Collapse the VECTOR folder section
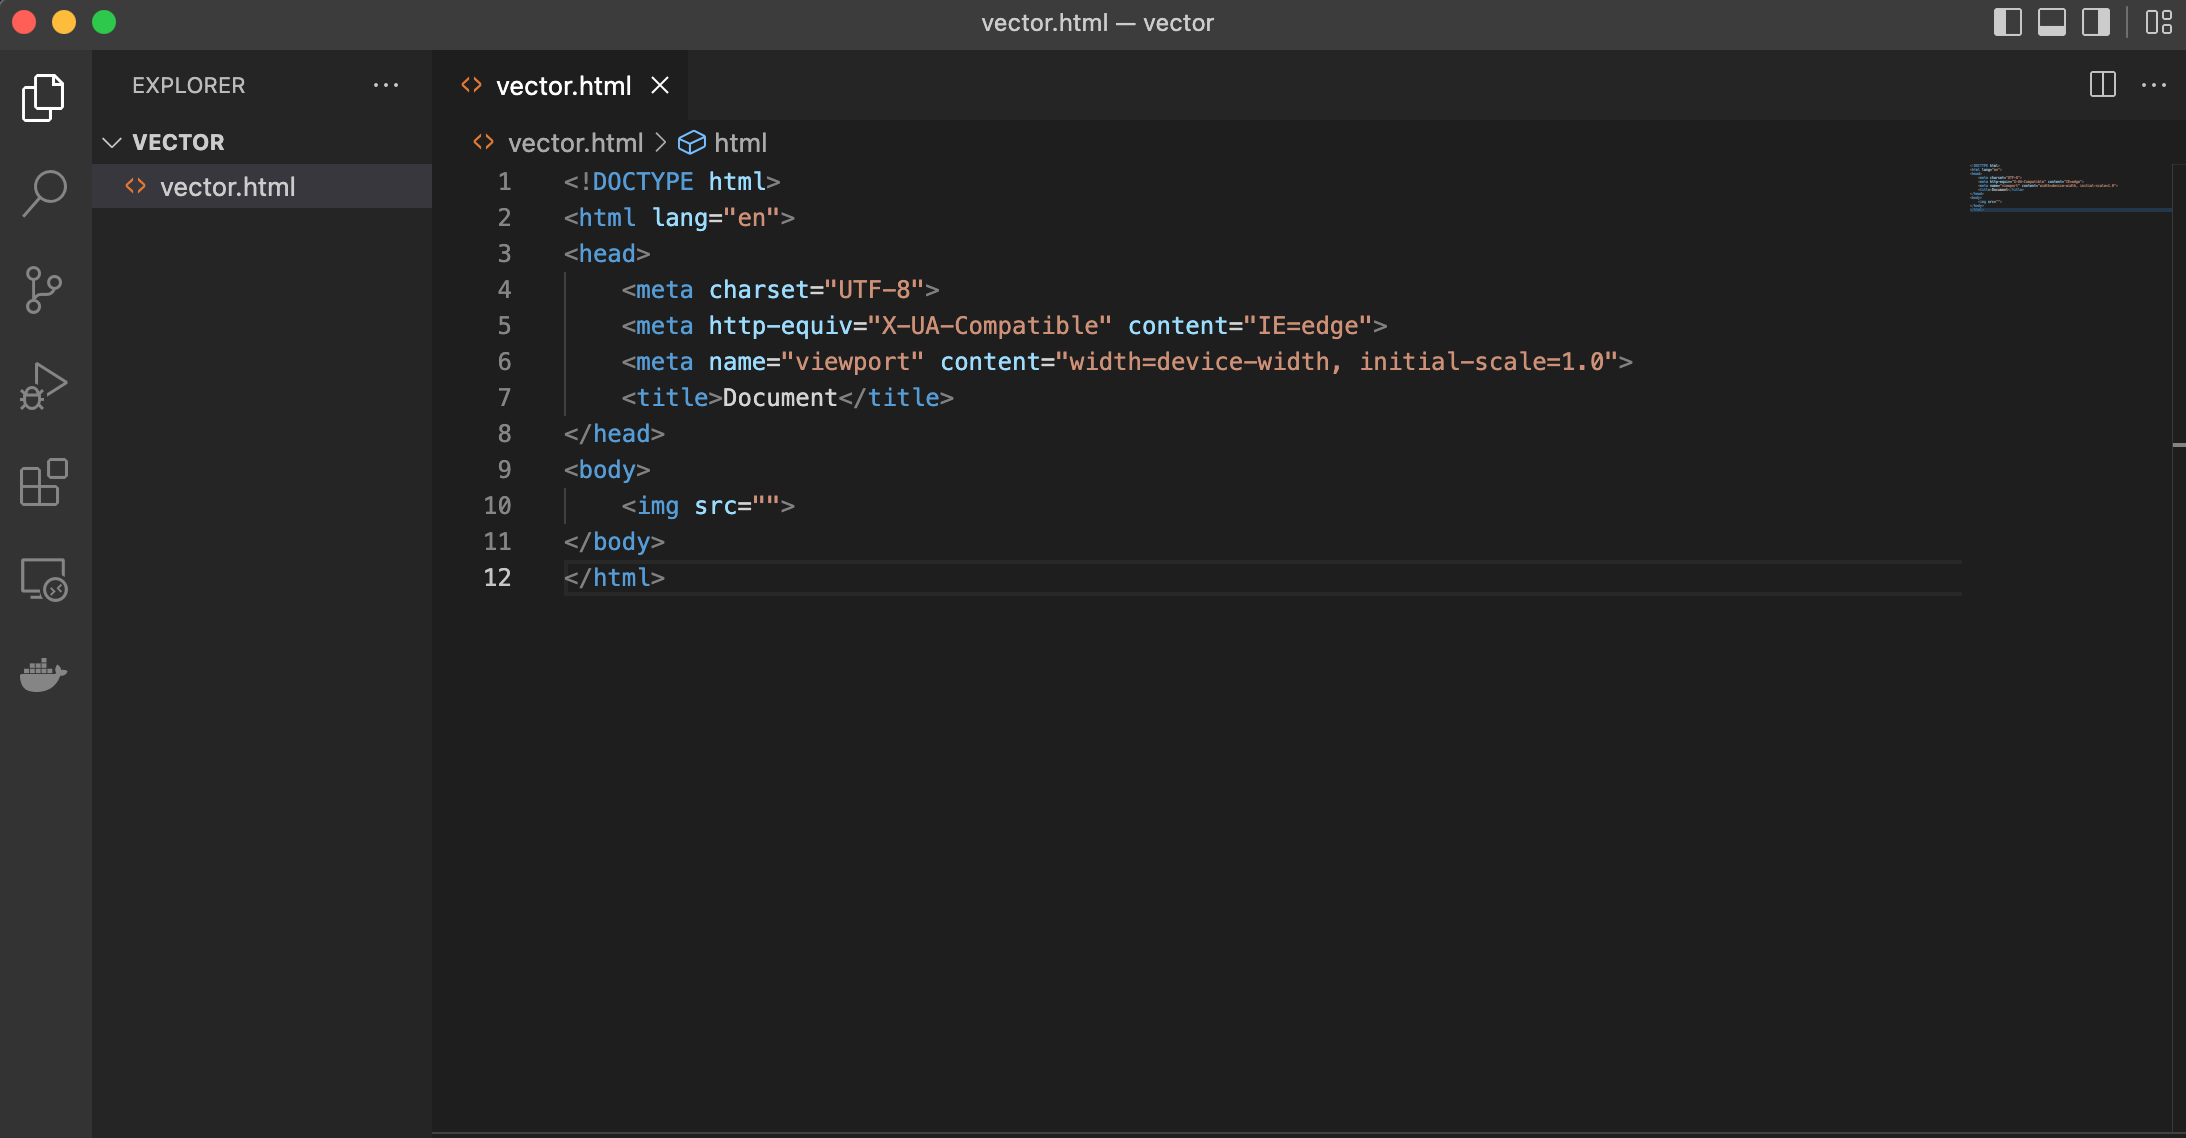The image size is (2186, 1138). pos(112,142)
